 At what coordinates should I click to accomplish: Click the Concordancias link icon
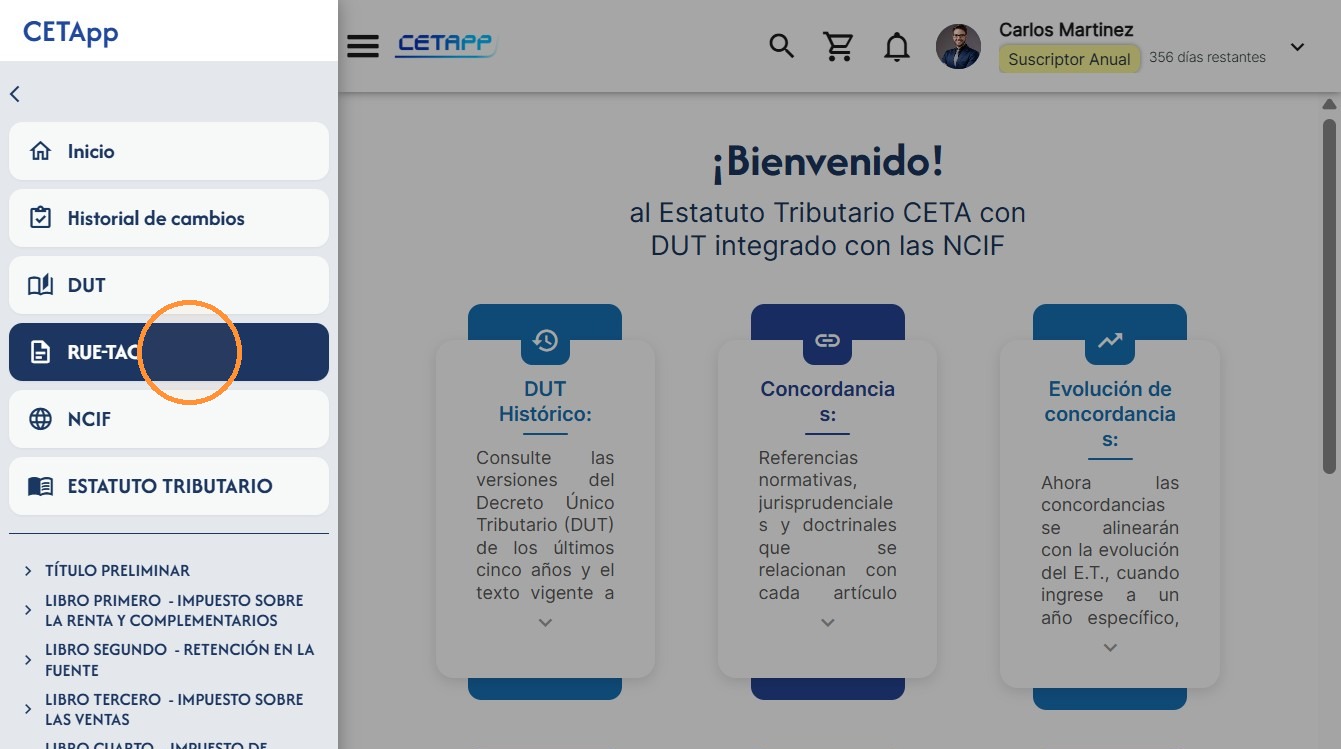click(827, 341)
